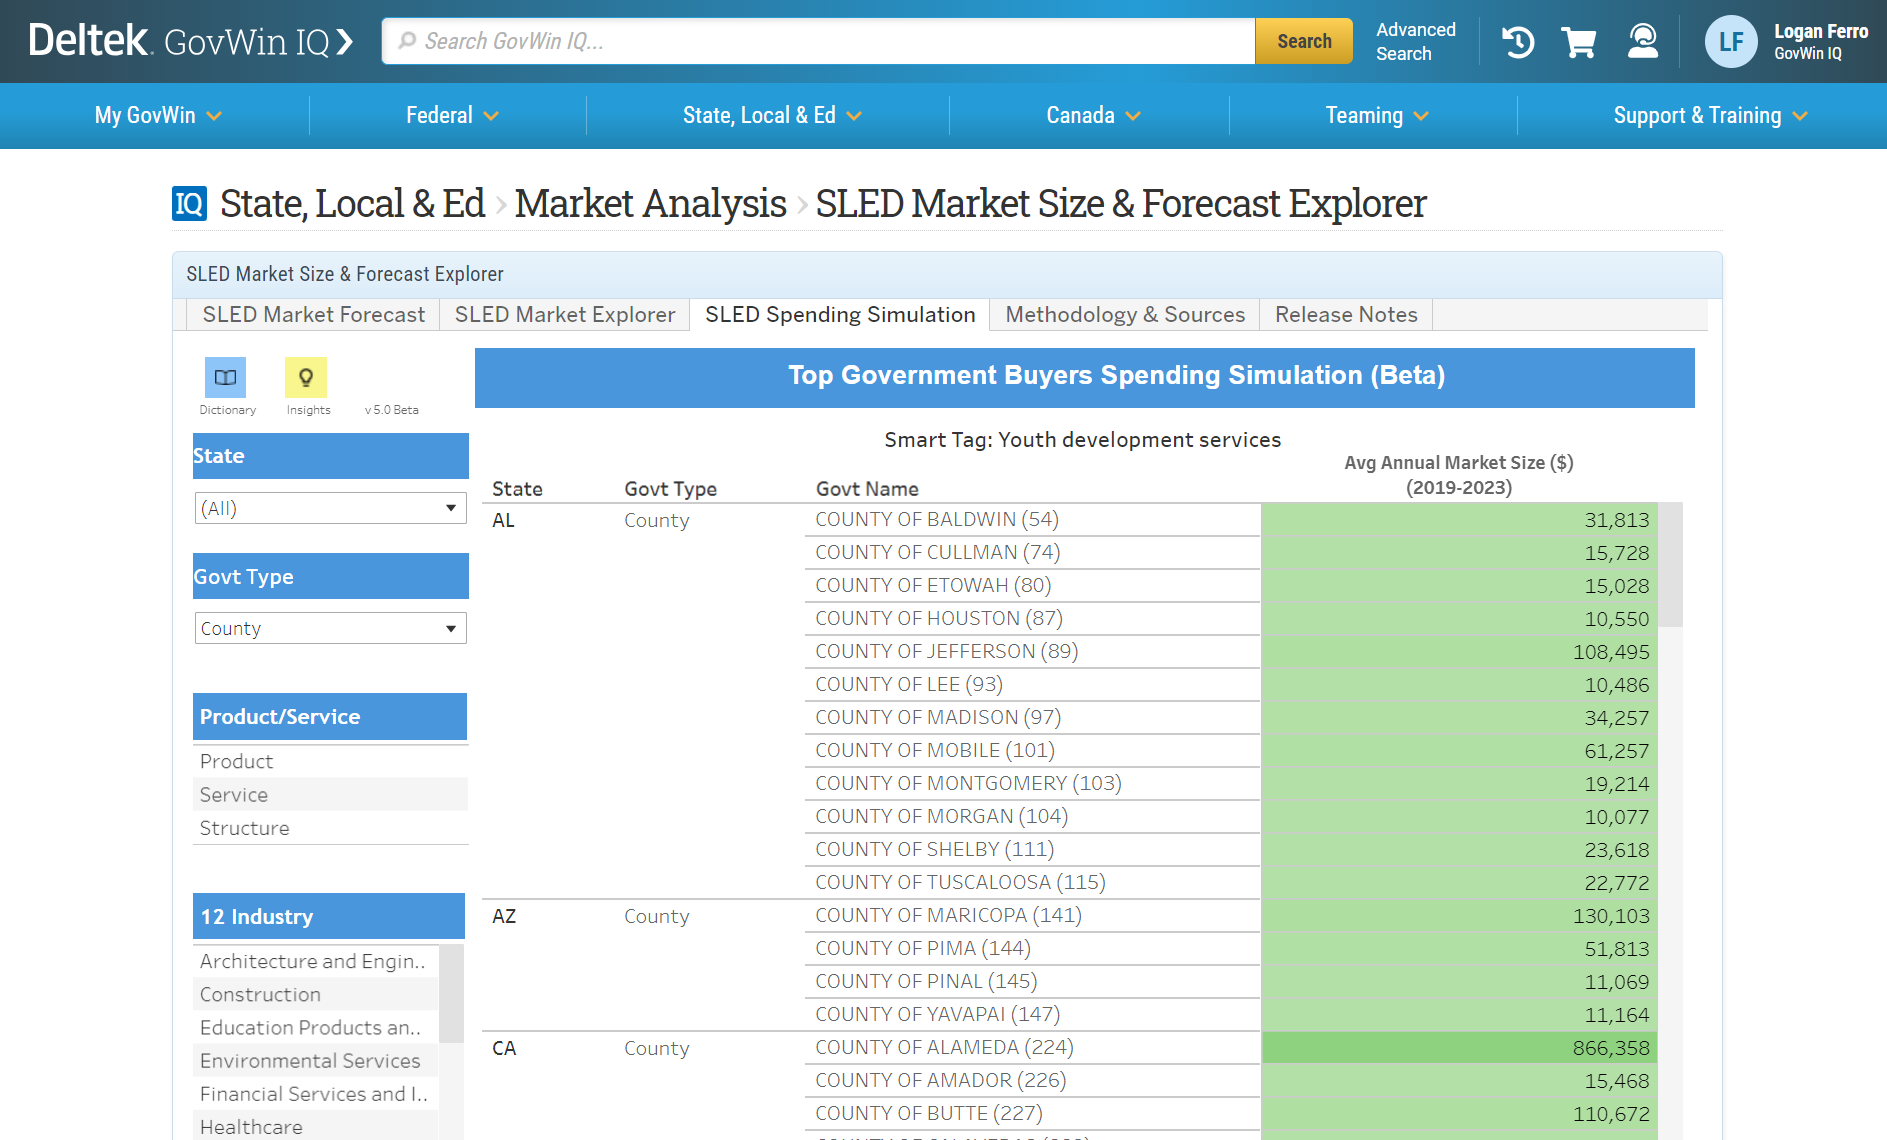This screenshot has width=1887, height=1140.
Task: Click the Deltek GovWin IQ logo
Action: pos(190,41)
